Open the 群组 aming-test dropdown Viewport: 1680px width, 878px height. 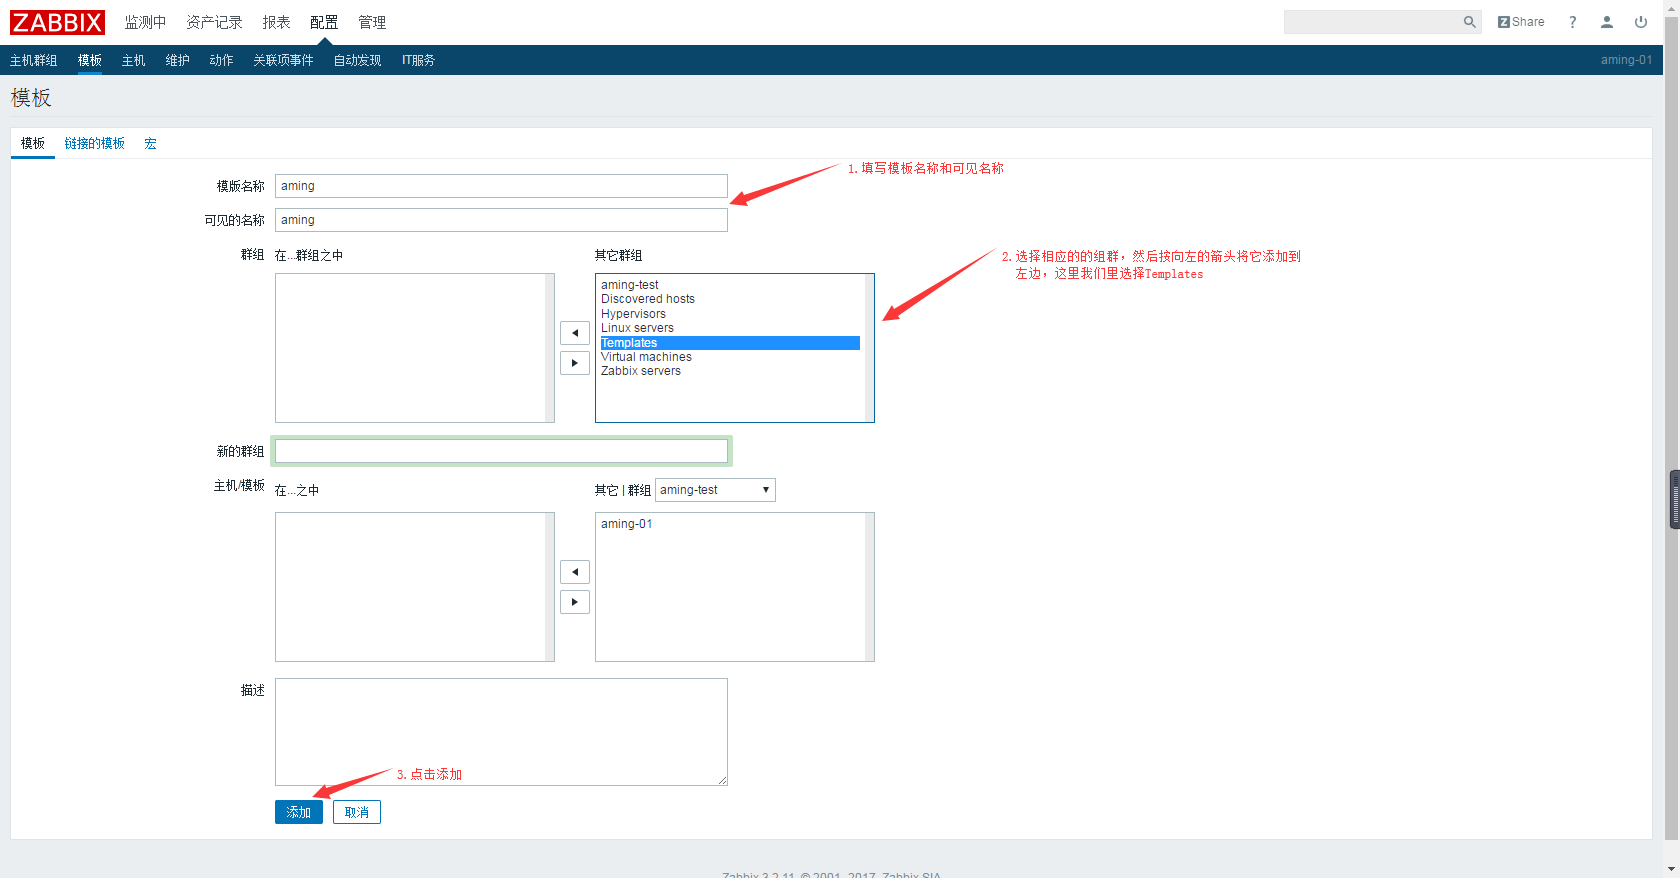coord(715,490)
